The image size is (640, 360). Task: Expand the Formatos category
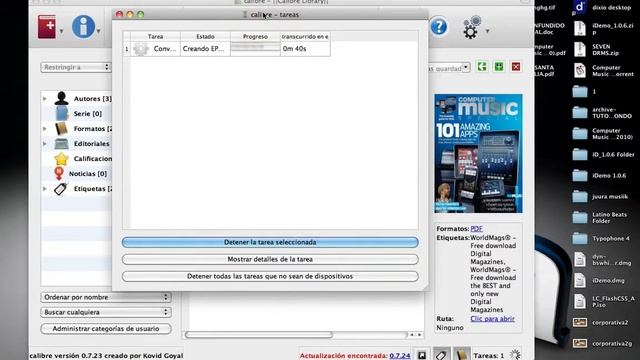[44, 129]
